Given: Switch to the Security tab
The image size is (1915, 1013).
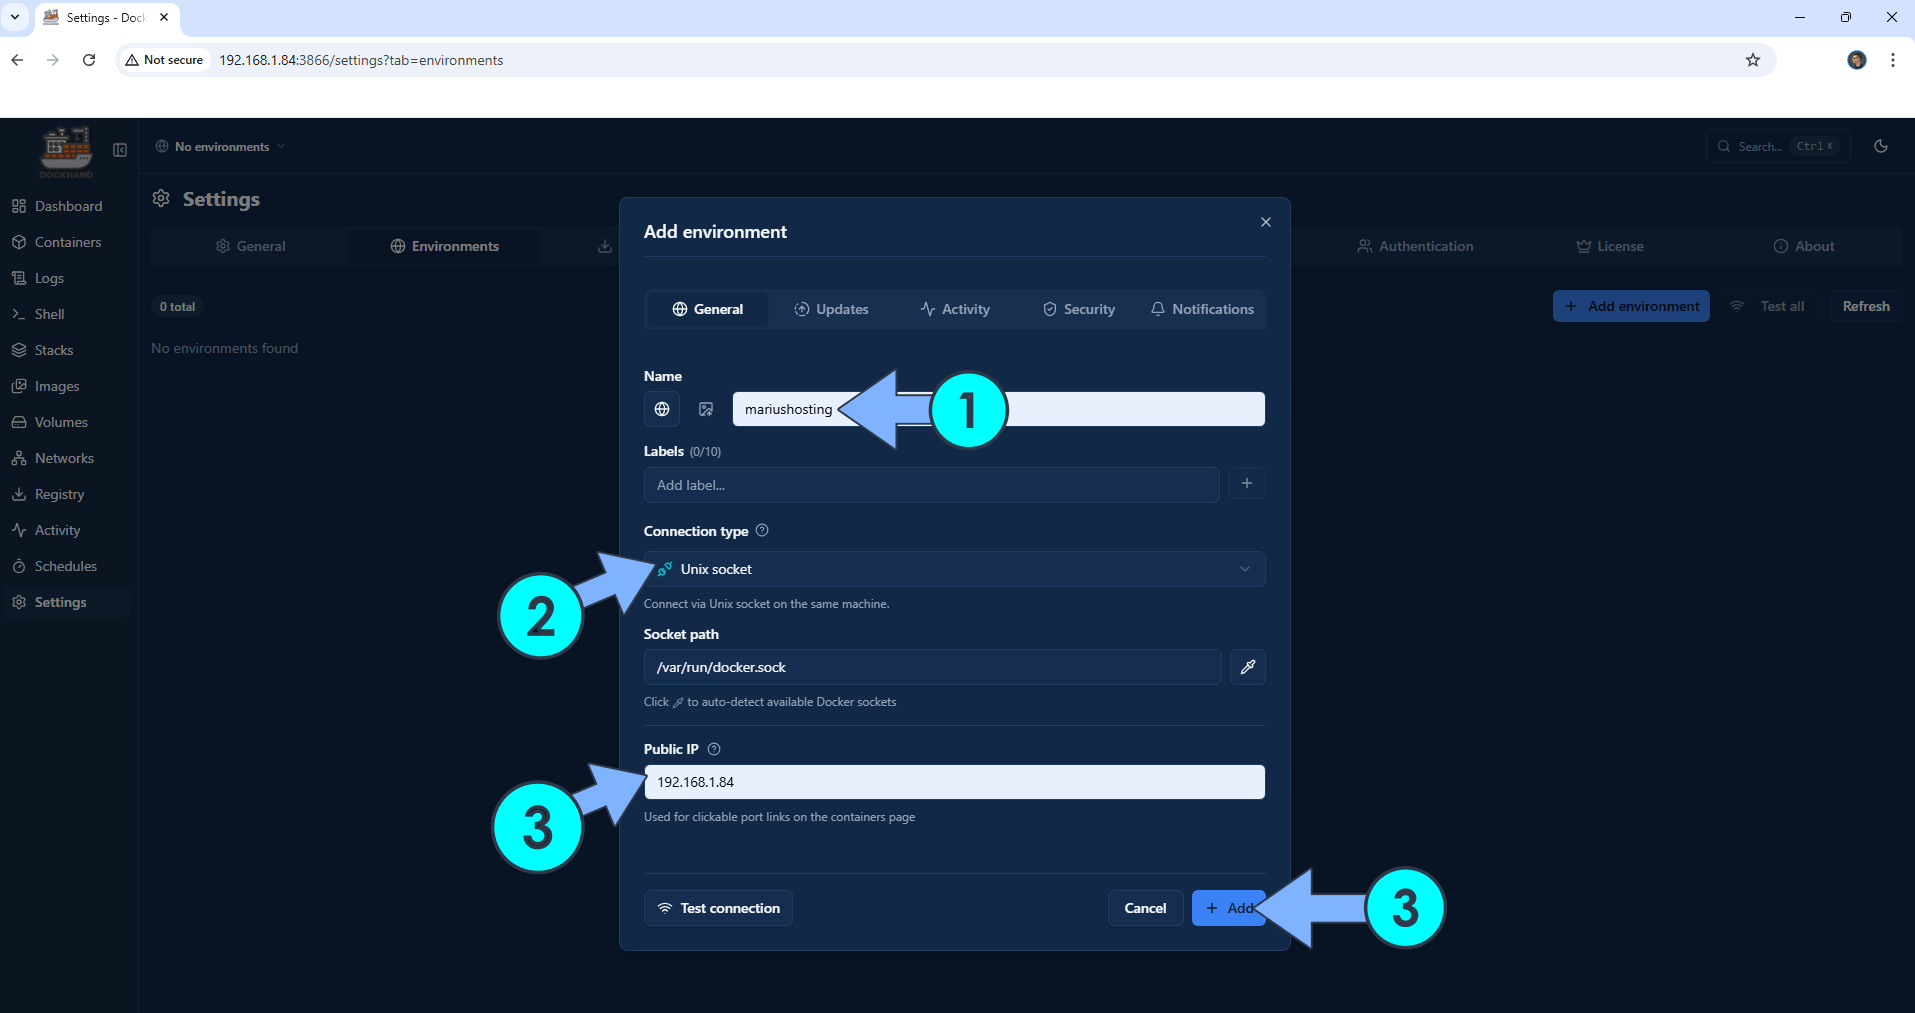Looking at the screenshot, I should click(1078, 309).
